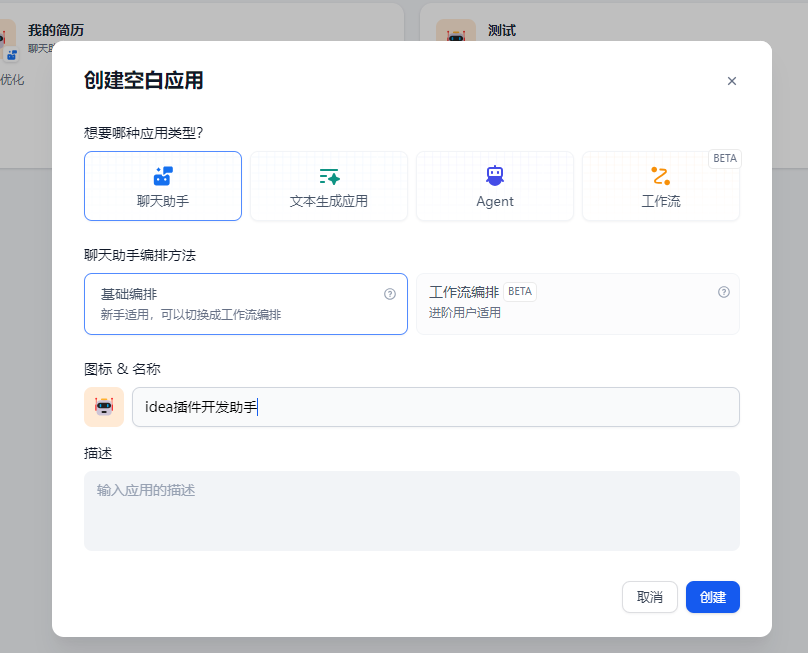This screenshot has height=653, width=808.
Task: Click the 创建 button
Action: tap(713, 597)
